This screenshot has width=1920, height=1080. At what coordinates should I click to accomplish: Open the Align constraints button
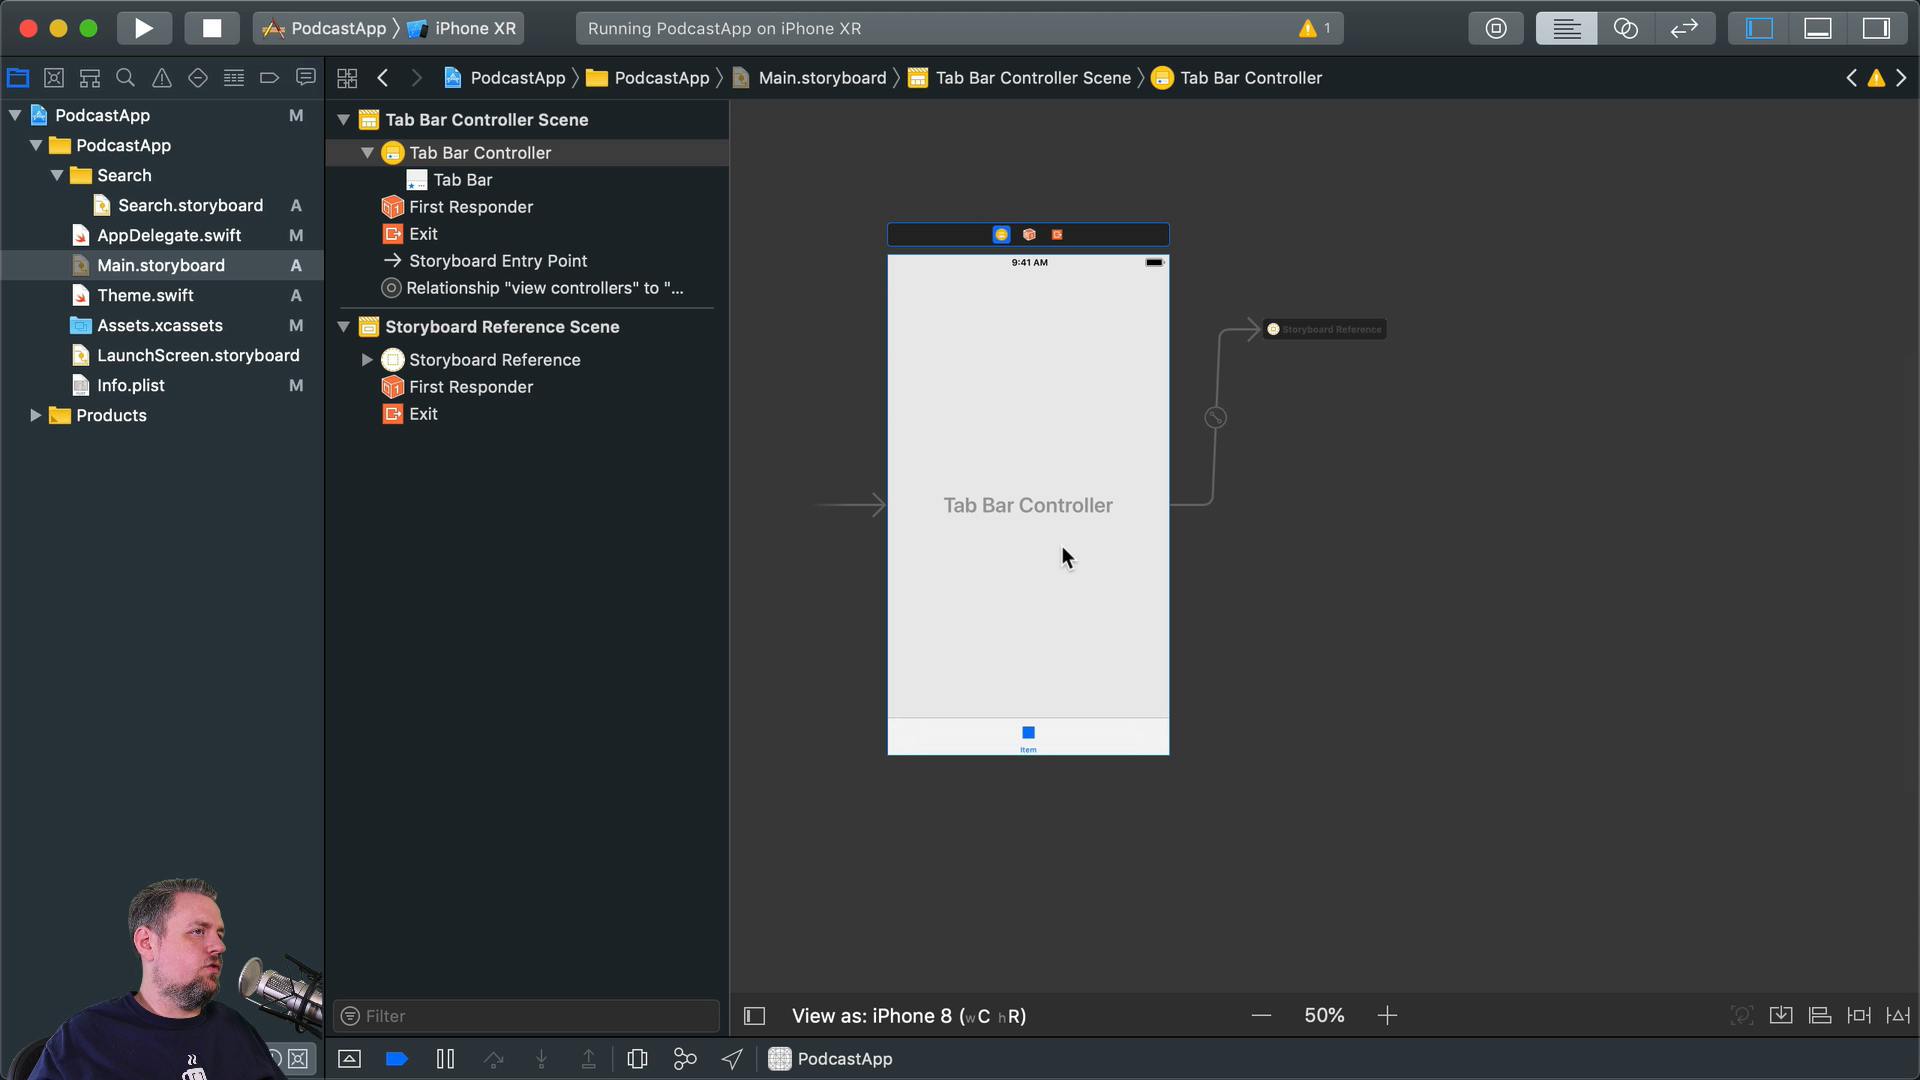point(1820,1016)
